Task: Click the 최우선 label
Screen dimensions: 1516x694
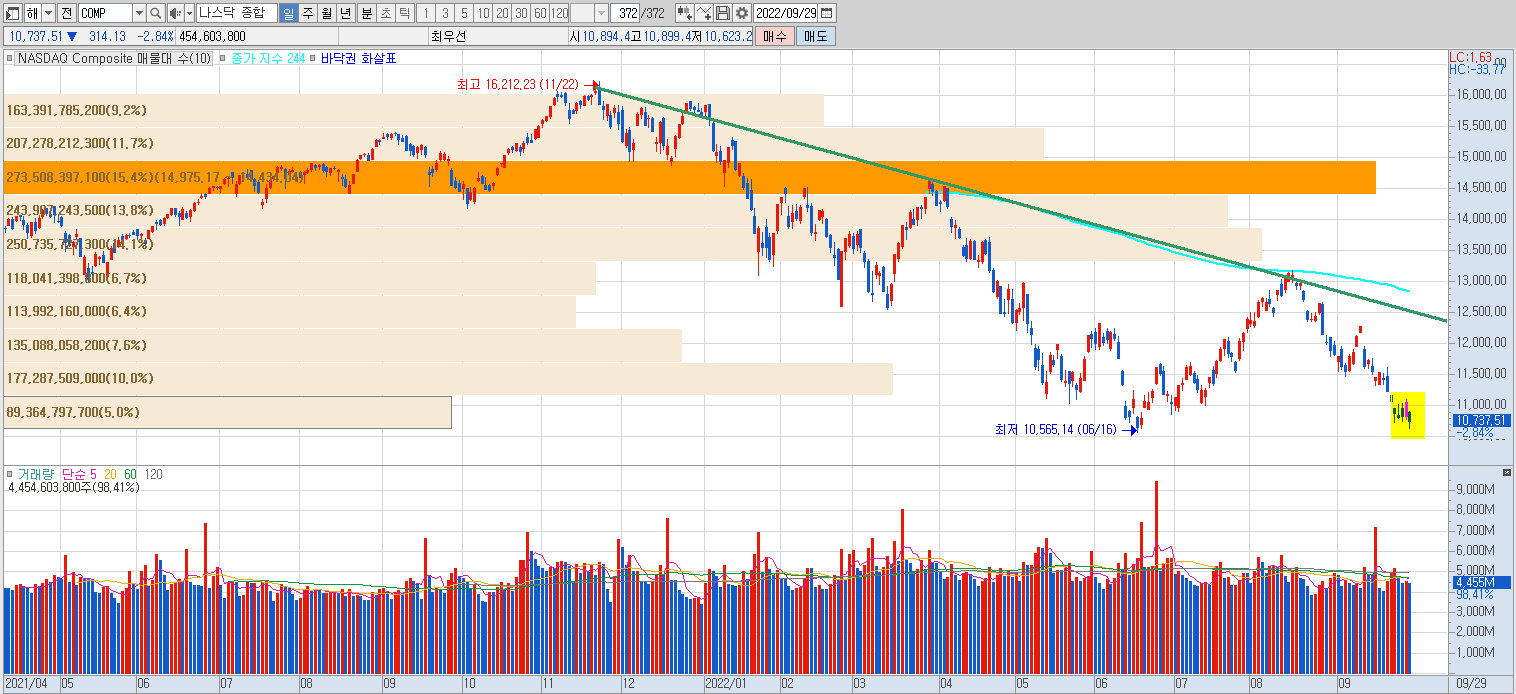Action: click(449, 36)
